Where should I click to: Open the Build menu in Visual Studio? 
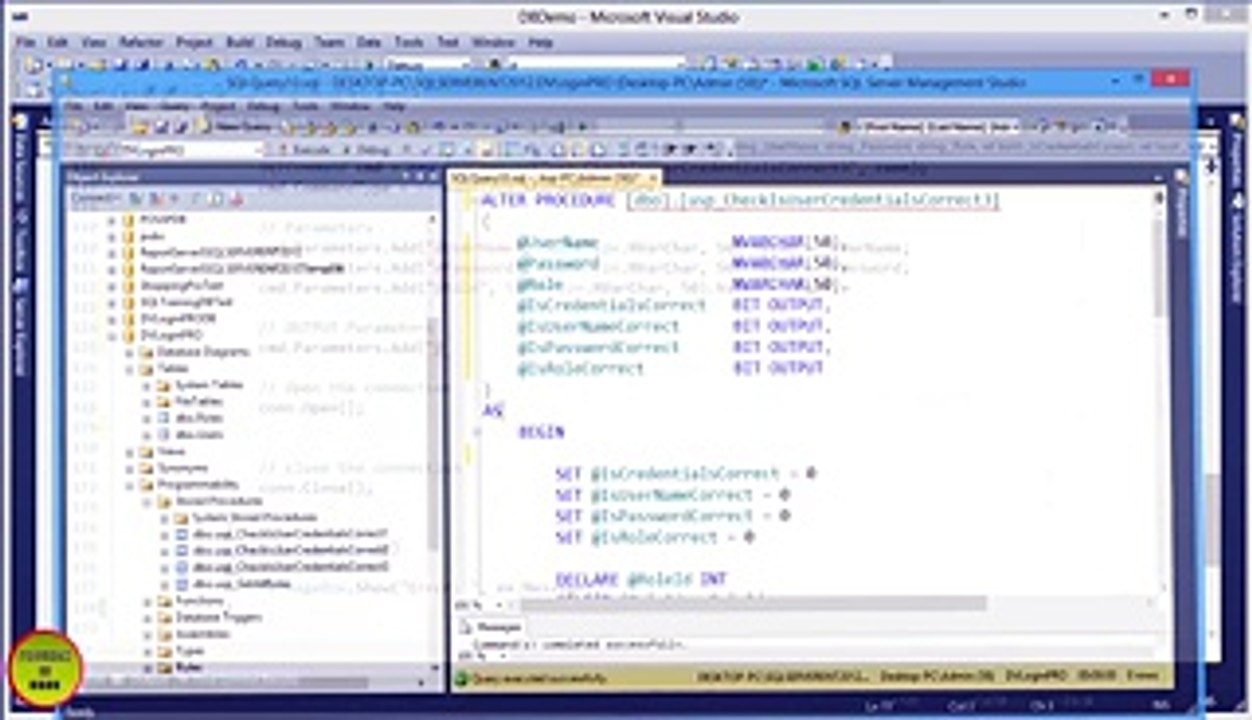(x=240, y=43)
